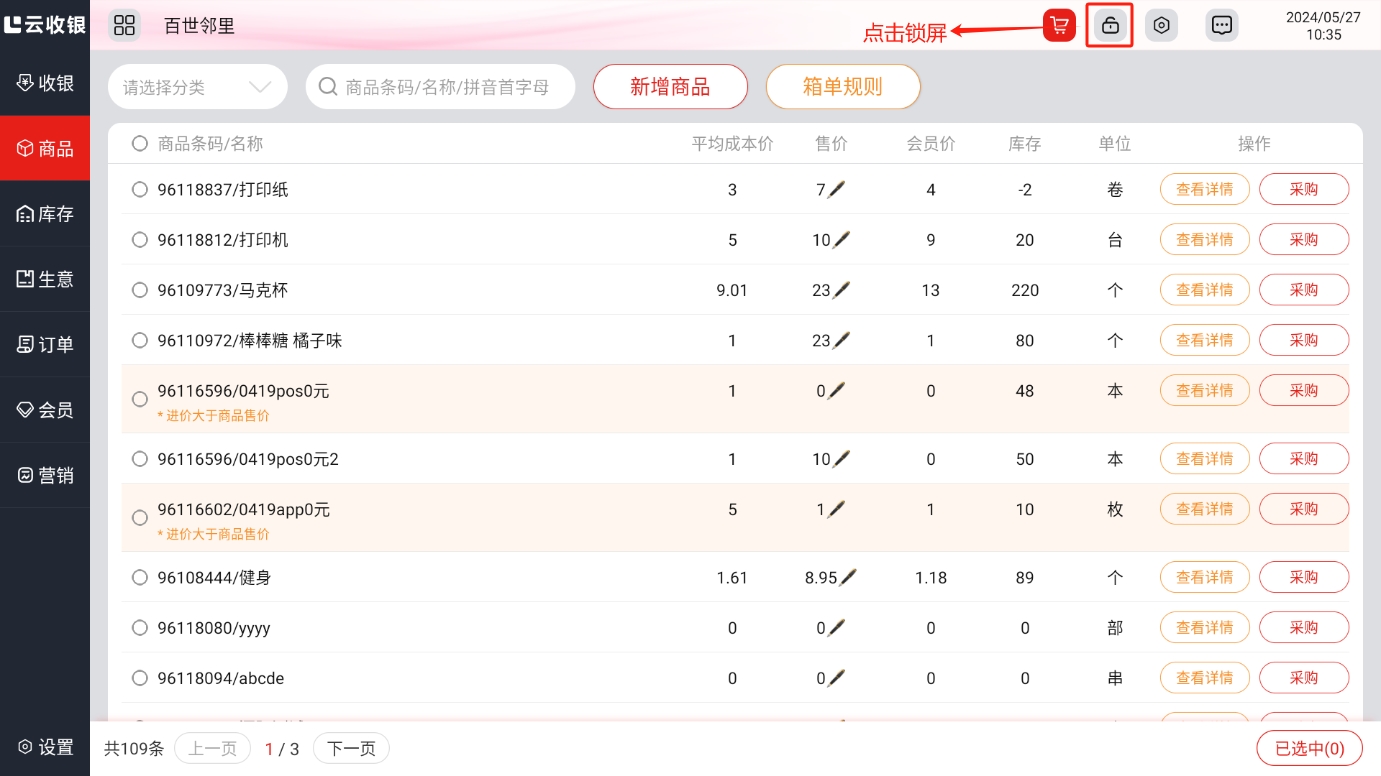The height and width of the screenshot is (776, 1381).
Task: Click the lock screen icon
Action: coord(1109,26)
